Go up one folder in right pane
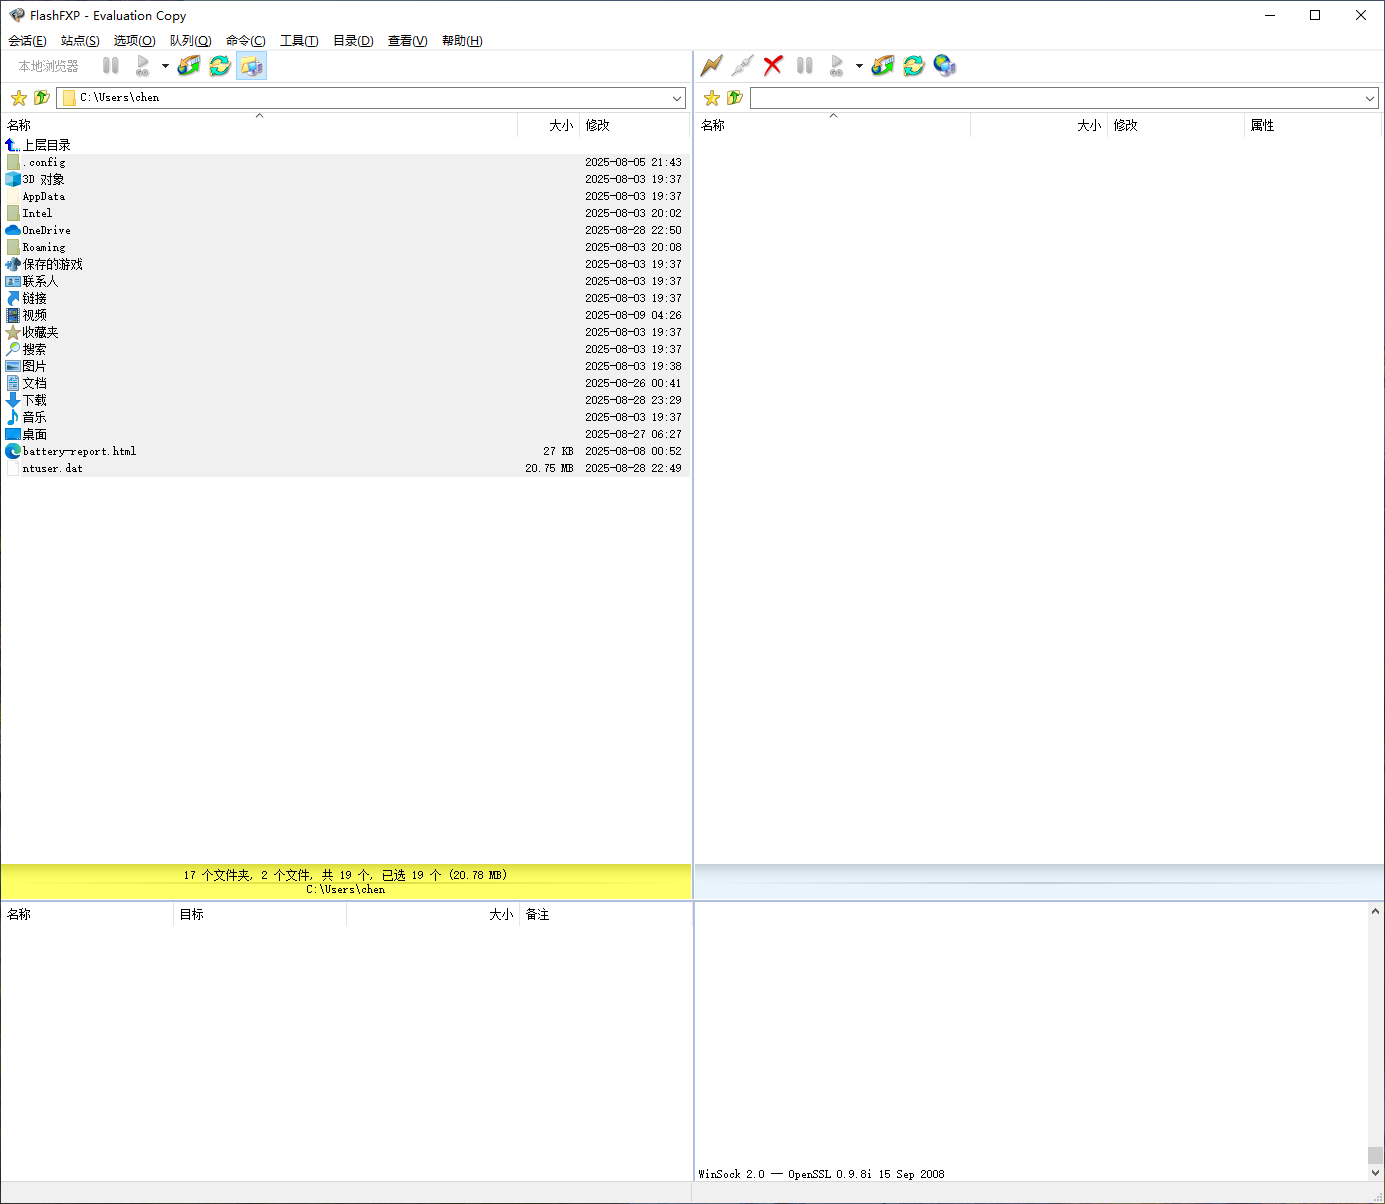 pos(735,98)
